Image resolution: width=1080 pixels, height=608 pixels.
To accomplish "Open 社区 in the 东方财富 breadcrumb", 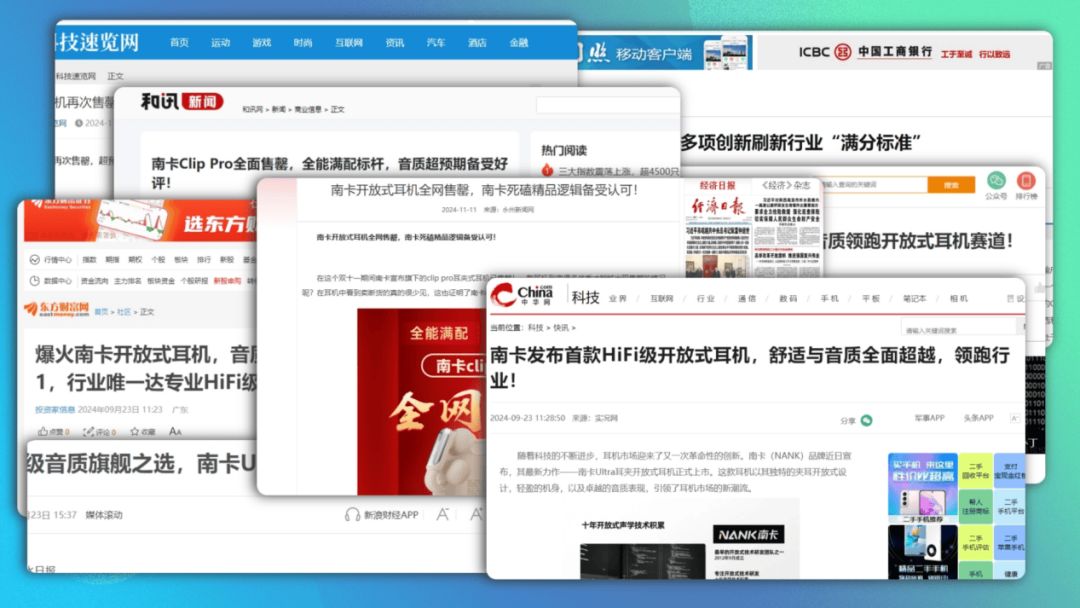I will click(x=124, y=312).
